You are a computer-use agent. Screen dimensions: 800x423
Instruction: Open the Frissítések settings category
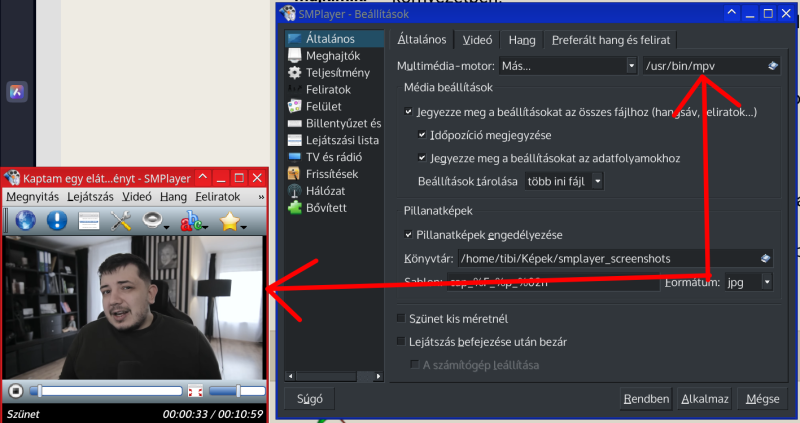pos(334,173)
